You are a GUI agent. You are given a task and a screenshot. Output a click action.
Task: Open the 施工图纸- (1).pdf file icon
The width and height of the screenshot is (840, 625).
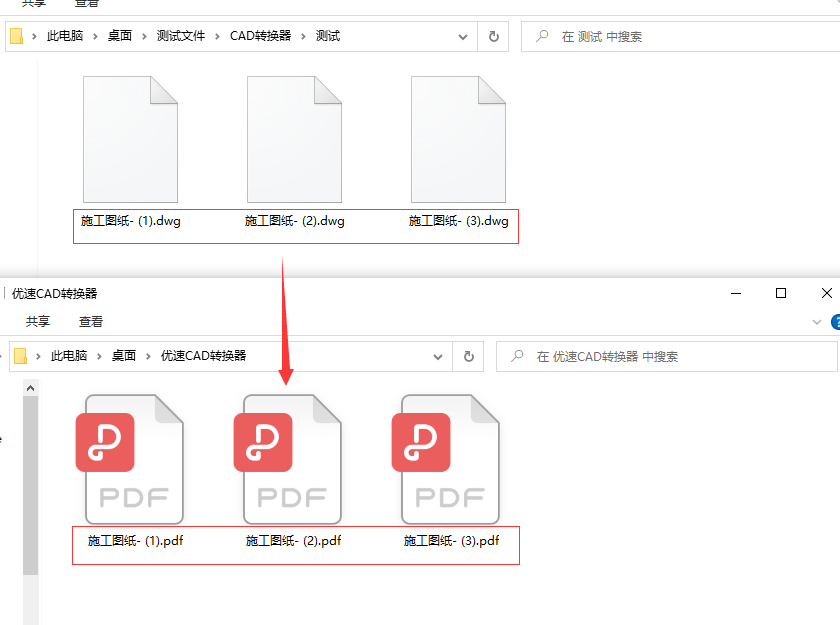coord(134,460)
